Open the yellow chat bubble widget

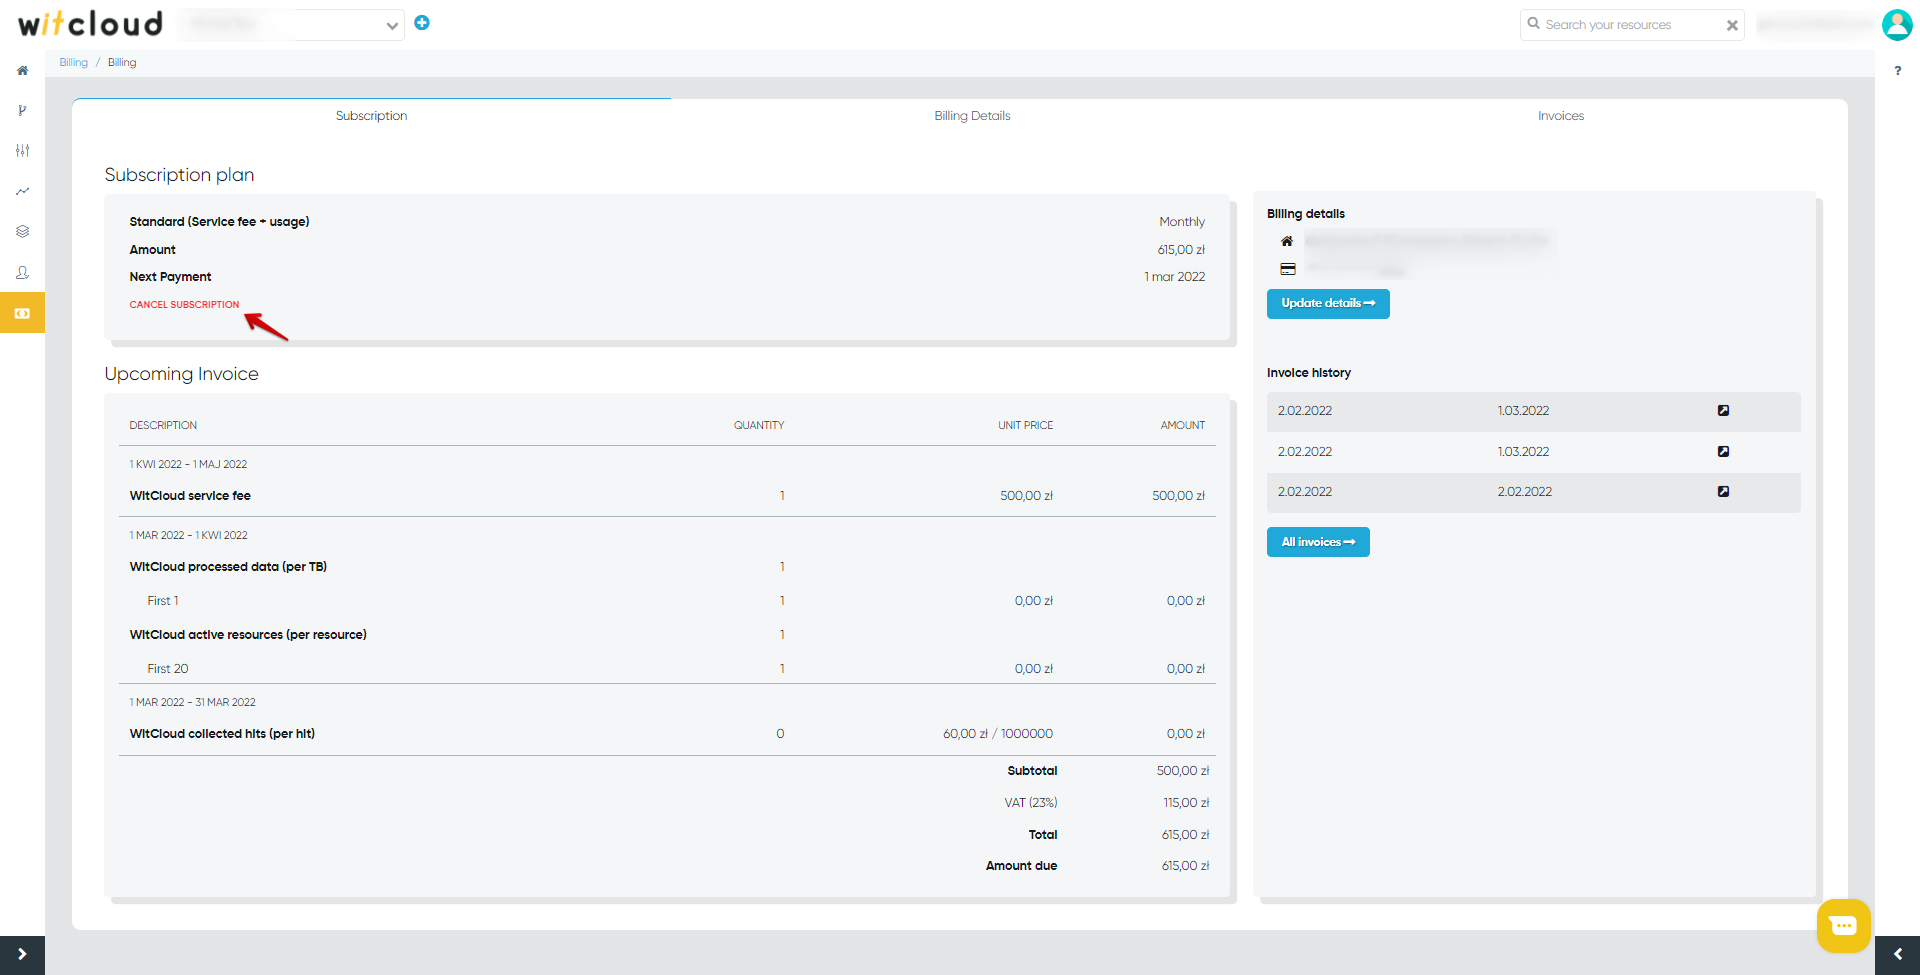coord(1843,925)
